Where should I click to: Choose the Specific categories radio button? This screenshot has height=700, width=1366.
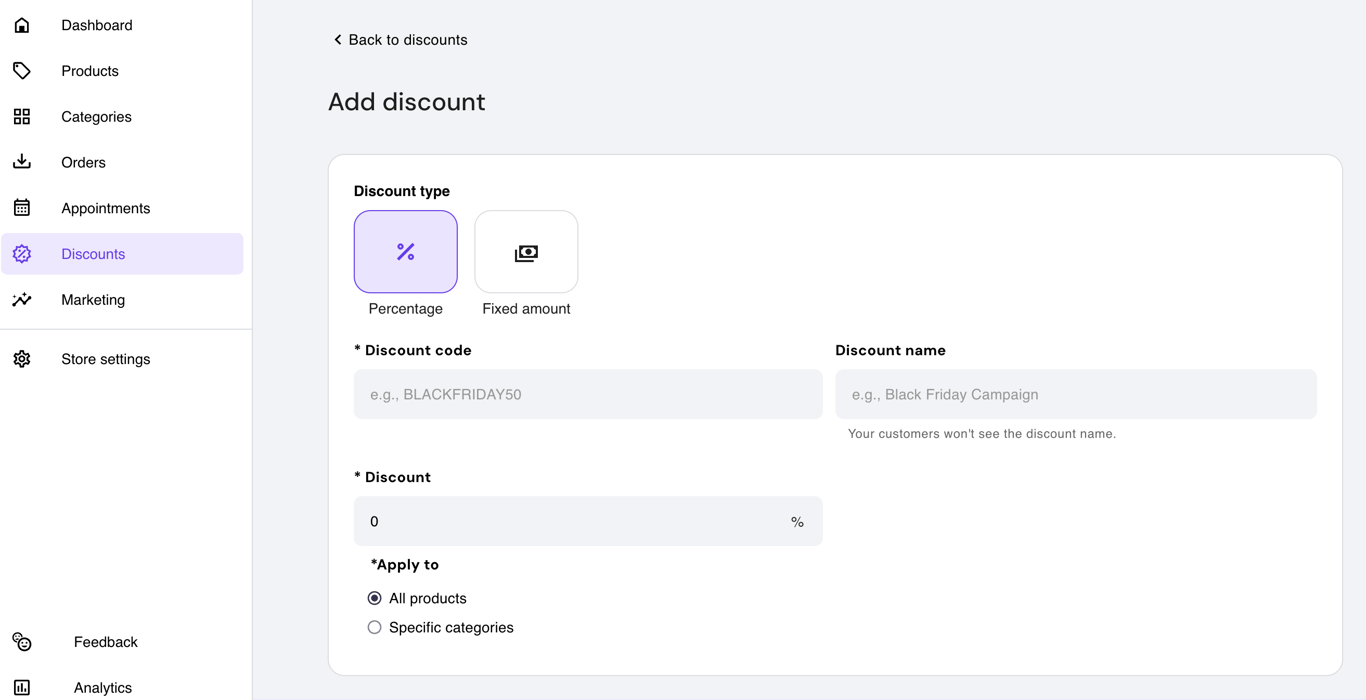pos(374,627)
